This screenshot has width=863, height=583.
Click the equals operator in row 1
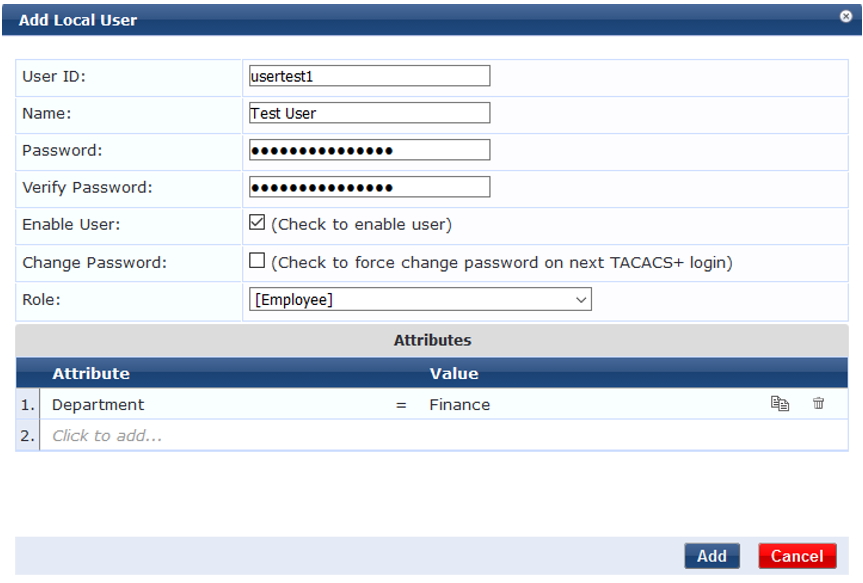point(401,405)
